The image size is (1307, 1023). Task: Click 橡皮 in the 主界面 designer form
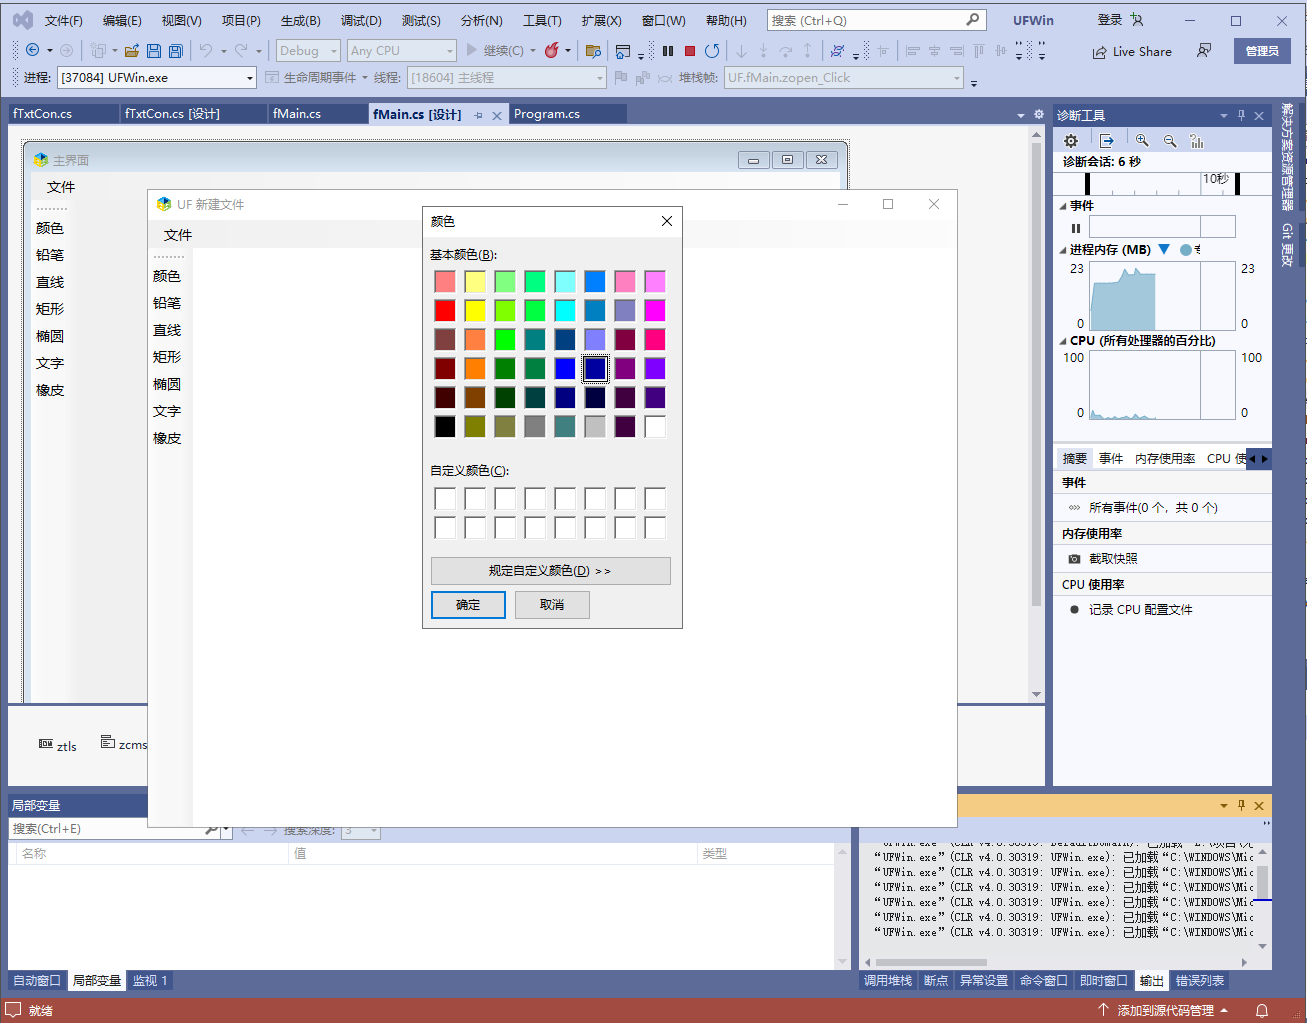coord(50,390)
